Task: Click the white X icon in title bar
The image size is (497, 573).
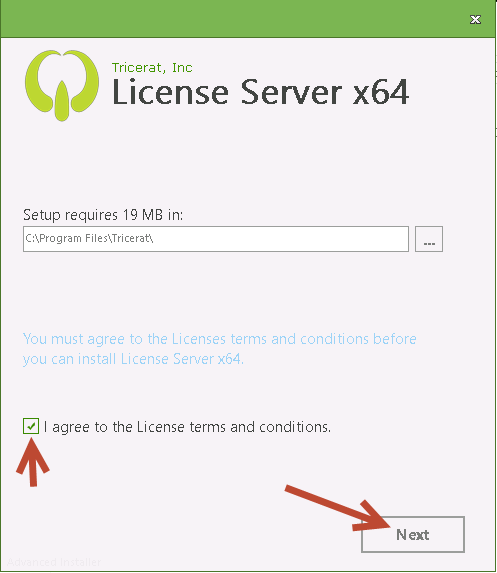Action: click(475, 19)
